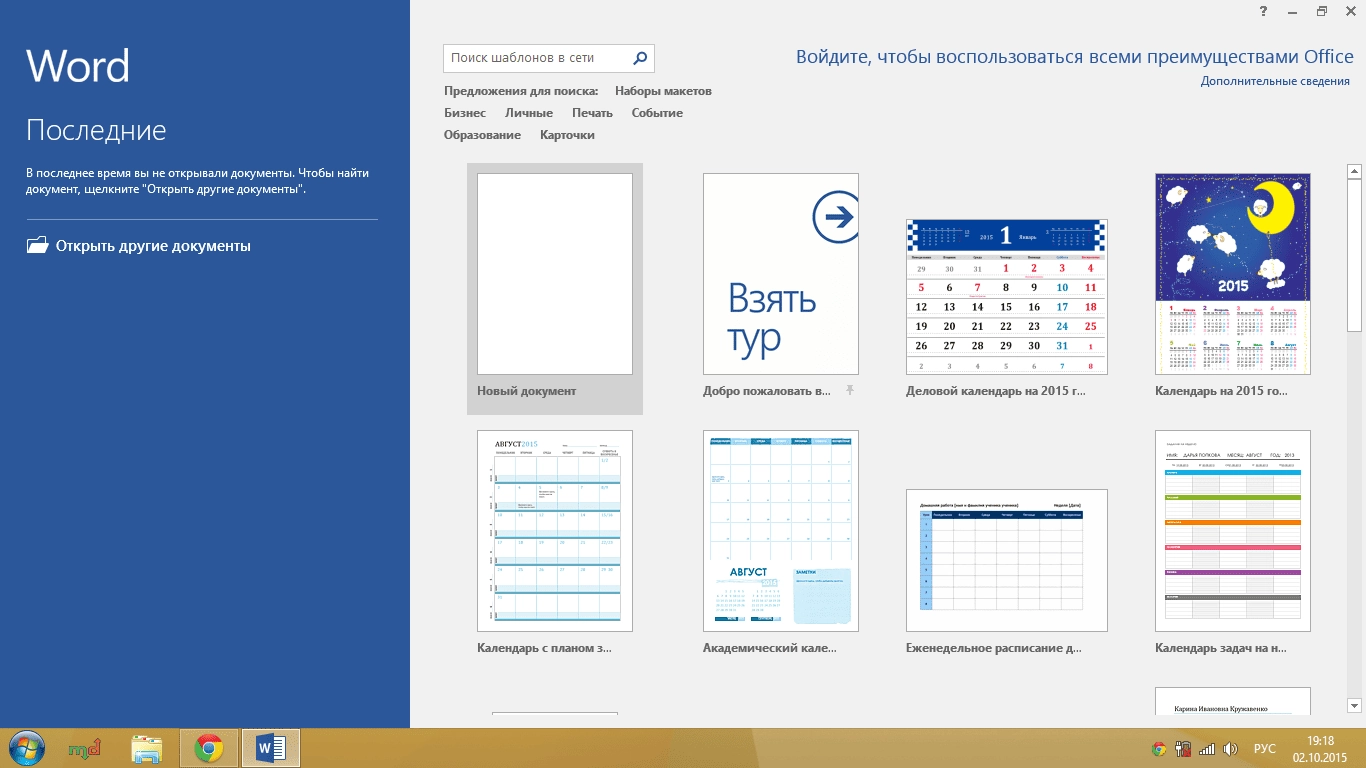Viewport: 1366px width, 768px height.
Task: Click the search magnifier icon
Action: pyautogui.click(x=641, y=58)
